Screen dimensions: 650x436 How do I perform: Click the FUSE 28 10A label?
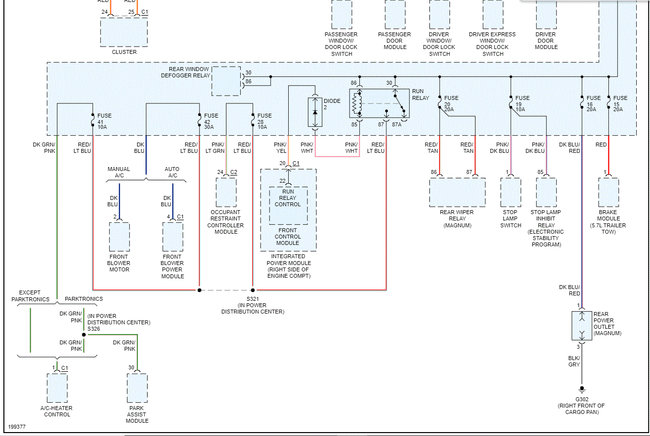(x=264, y=121)
